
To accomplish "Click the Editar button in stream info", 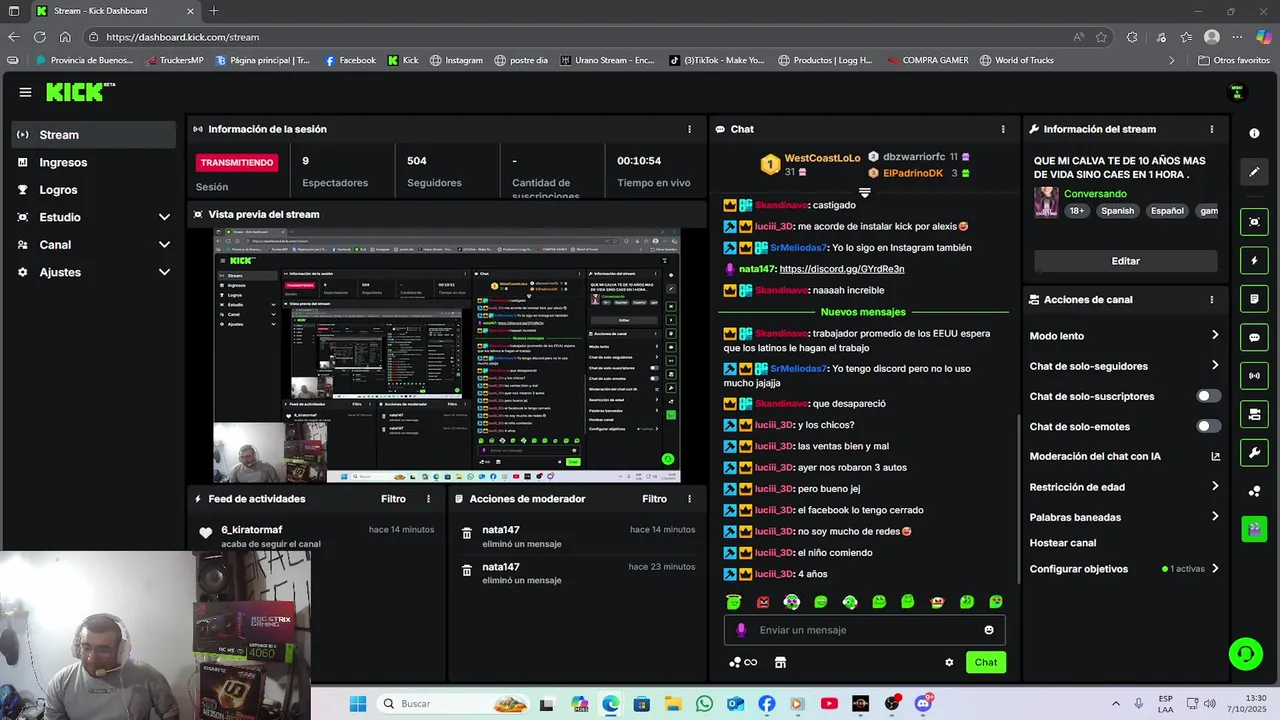I will coord(1125,261).
